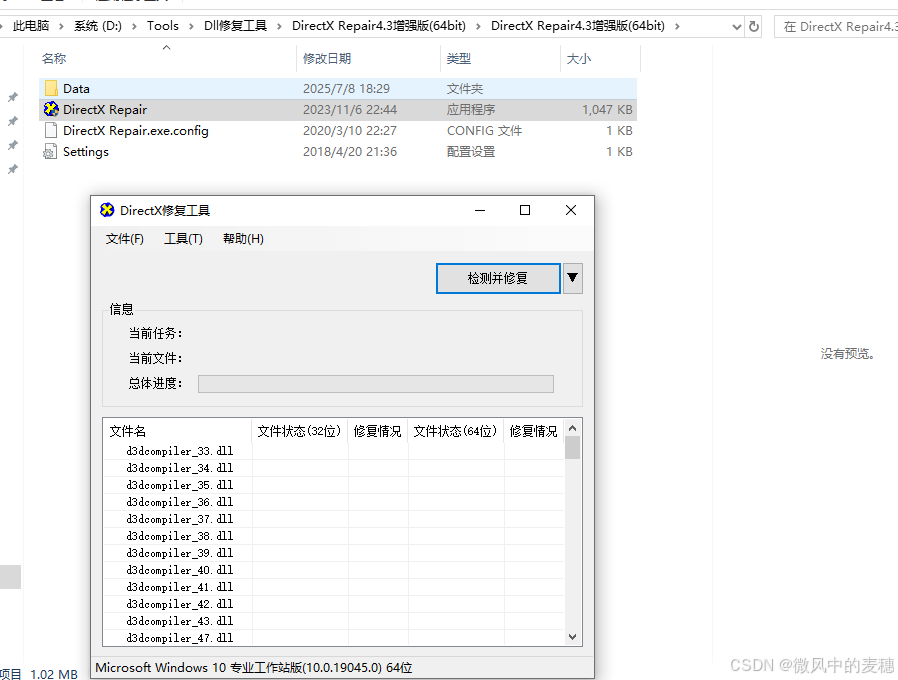The width and height of the screenshot is (898, 680).
Task: Click the first quick access pin icon
Action: [x=13, y=97]
